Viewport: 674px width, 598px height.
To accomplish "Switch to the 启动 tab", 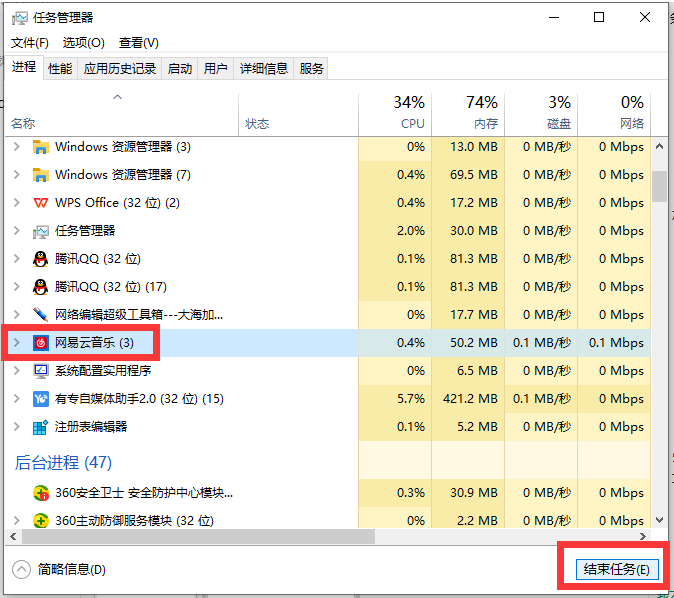I will (x=180, y=68).
